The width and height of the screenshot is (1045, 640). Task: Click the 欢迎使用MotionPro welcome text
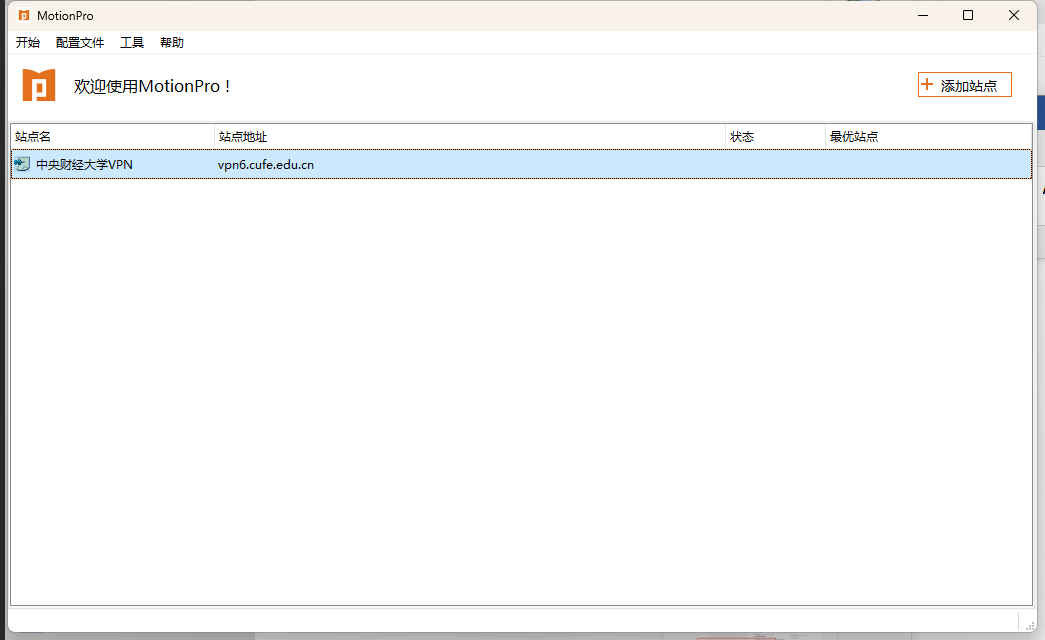(x=152, y=87)
